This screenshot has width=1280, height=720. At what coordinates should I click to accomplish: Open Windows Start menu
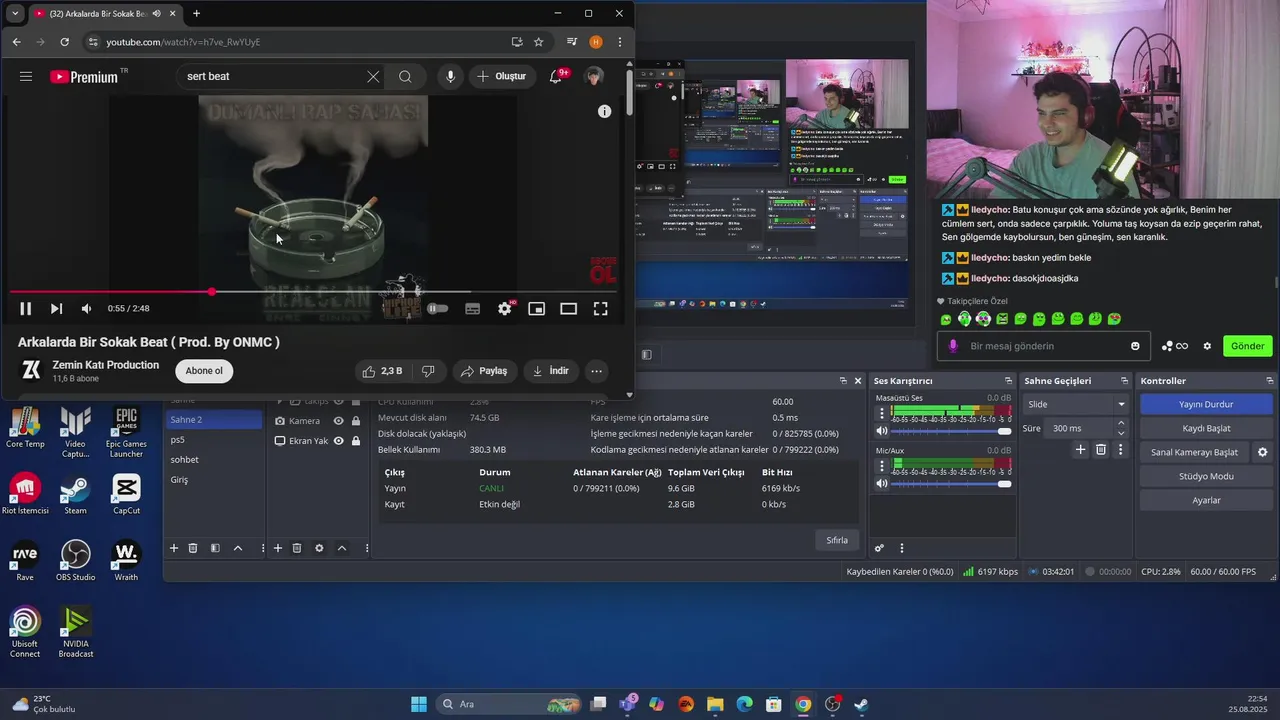(419, 704)
